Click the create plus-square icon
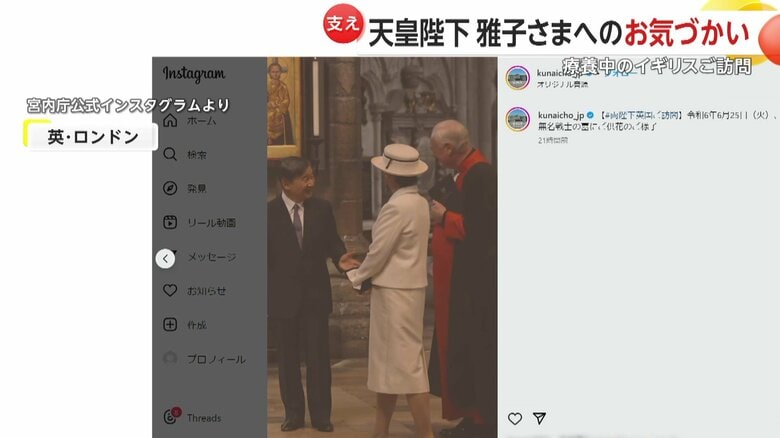 click(x=170, y=325)
